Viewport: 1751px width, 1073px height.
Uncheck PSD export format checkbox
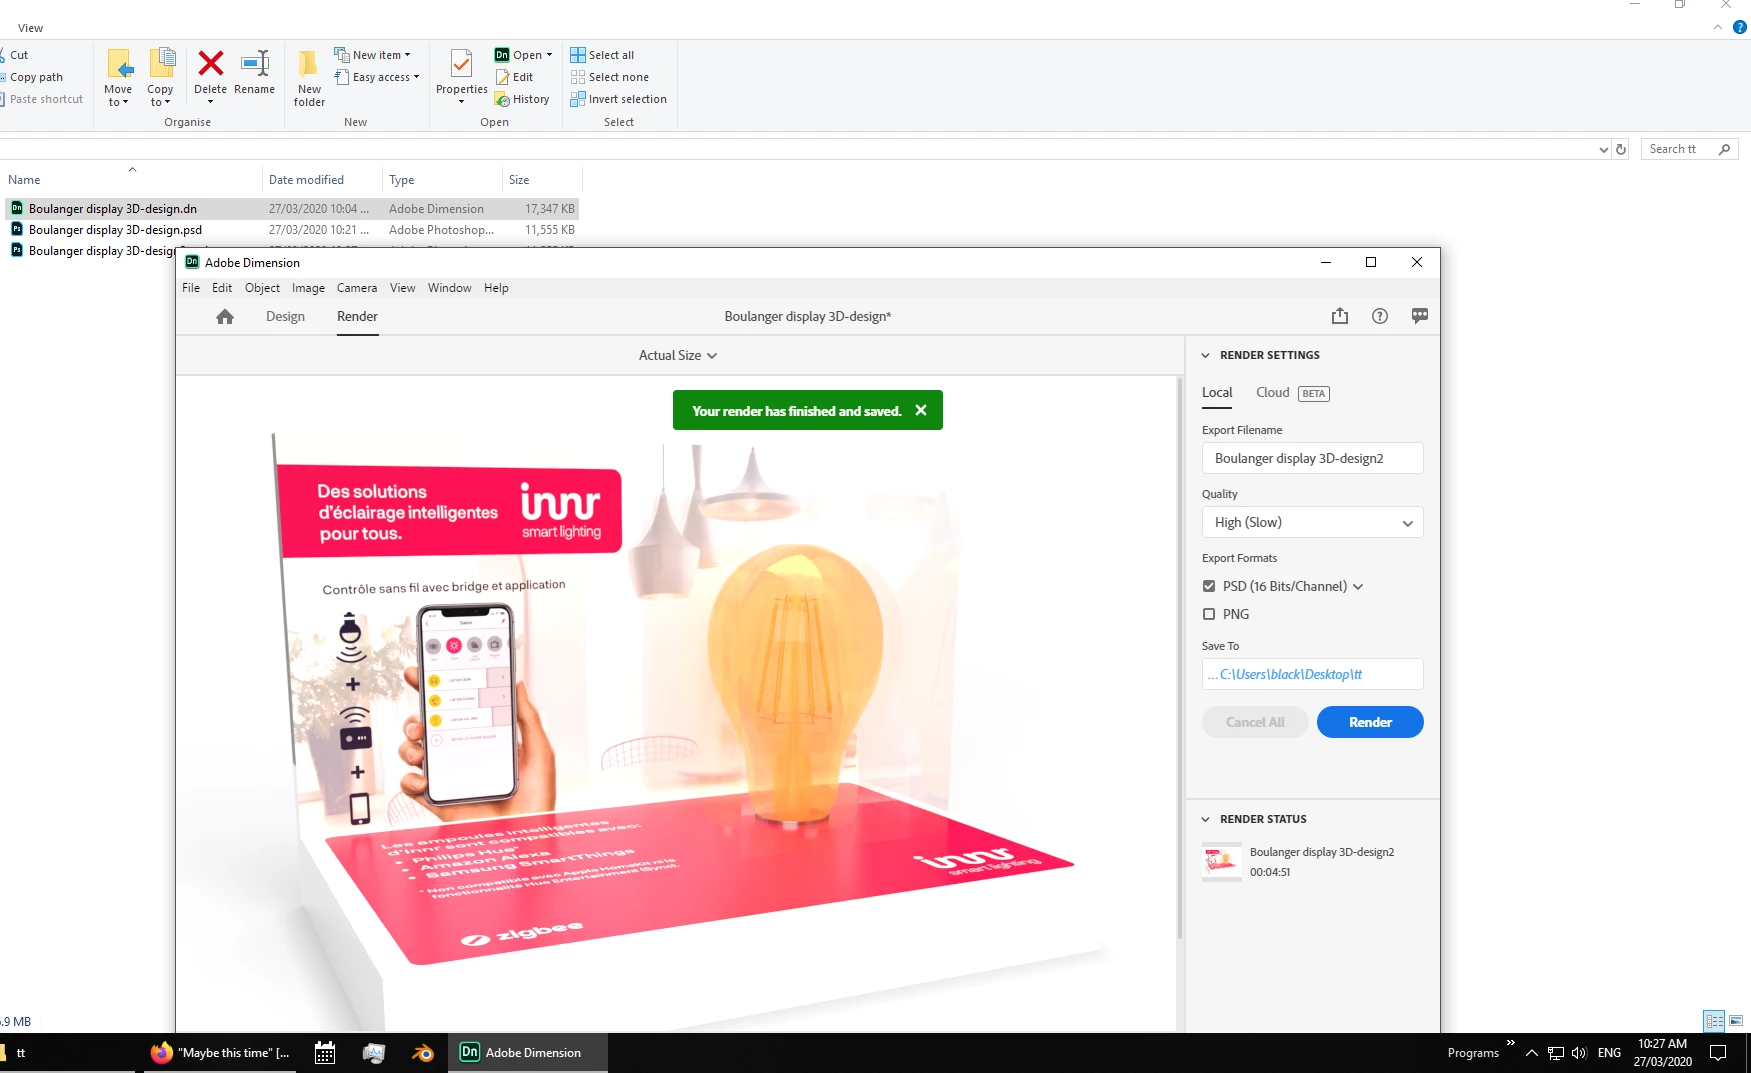click(x=1209, y=586)
